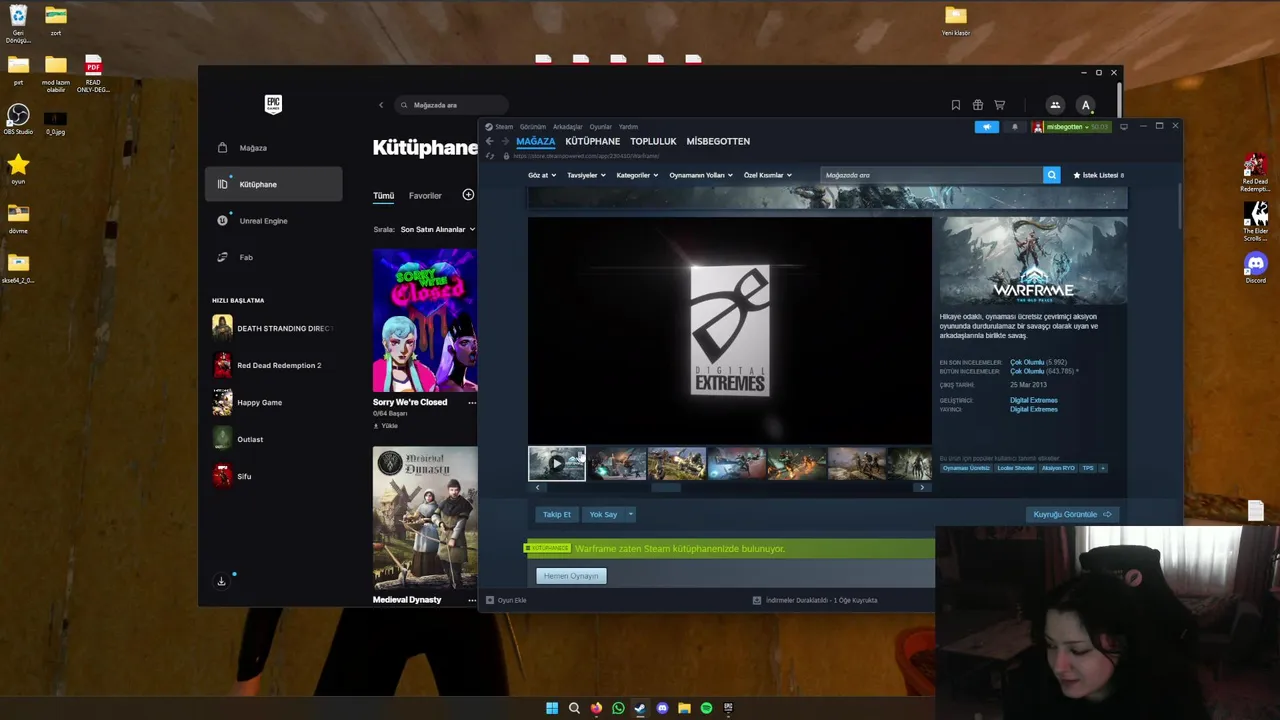Open Spotify from the taskbar

706,708
